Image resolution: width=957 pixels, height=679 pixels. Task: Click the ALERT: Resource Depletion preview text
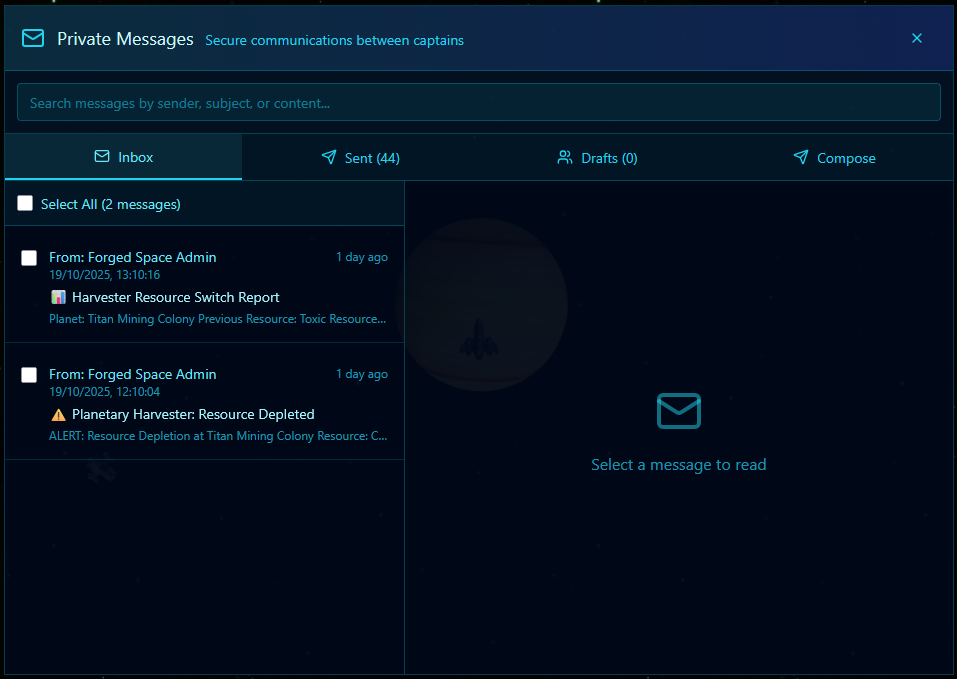(x=218, y=436)
